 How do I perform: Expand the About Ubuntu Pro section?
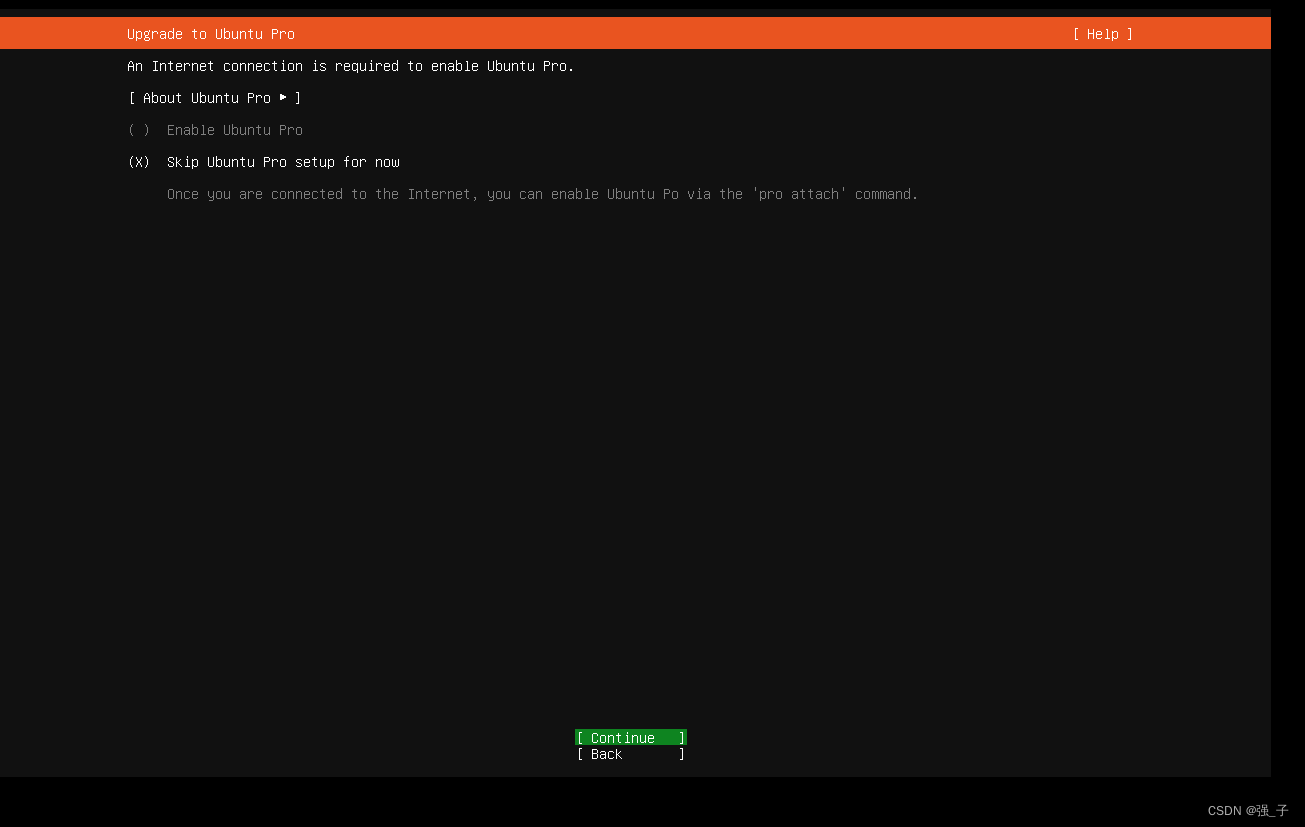tap(215, 98)
